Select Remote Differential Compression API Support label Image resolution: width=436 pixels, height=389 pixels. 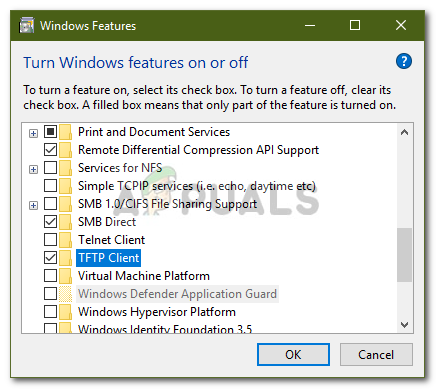(x=198, y=150)
